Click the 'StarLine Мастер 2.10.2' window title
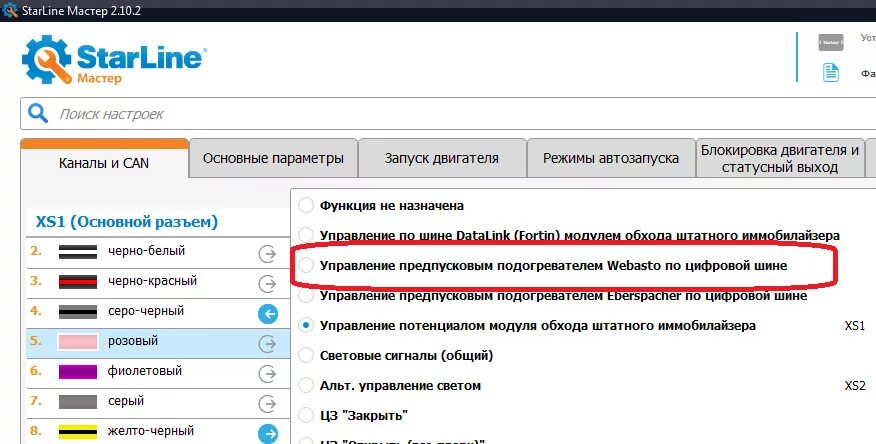The height and width of the screenshot is (444, 876). 82,11
